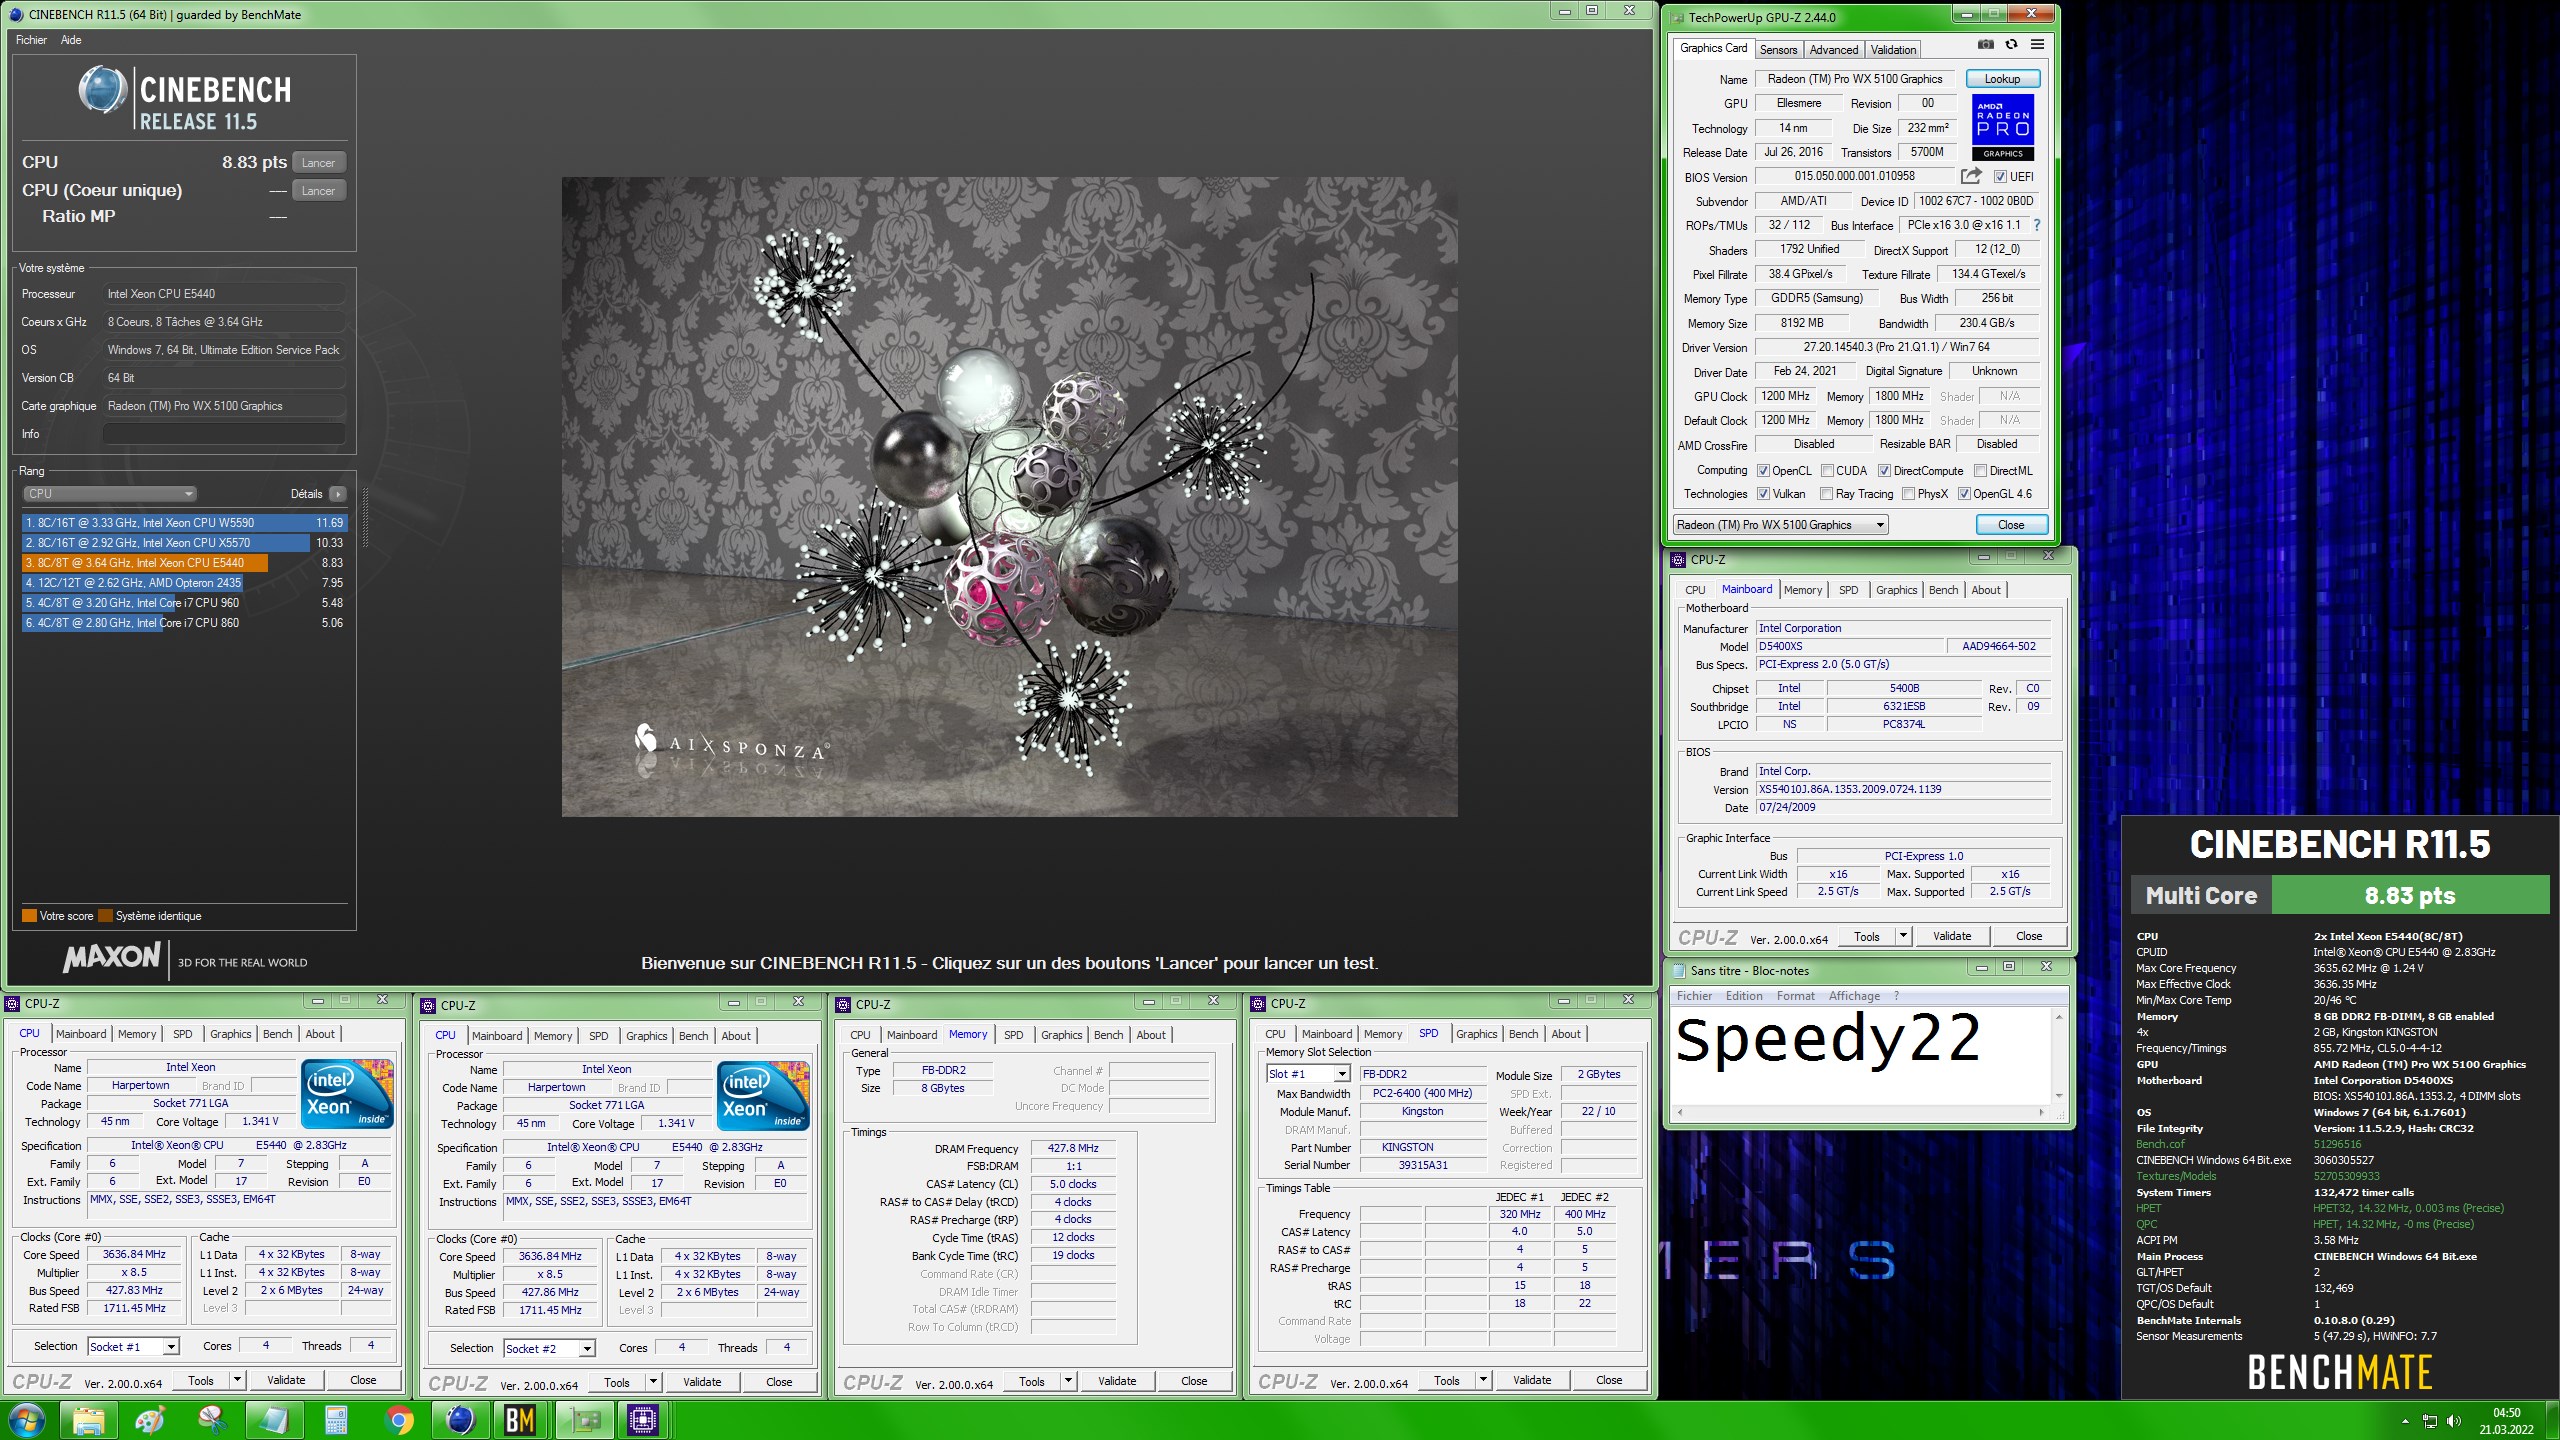
Task: Open the Format menu in Bloc-notes
Action: (x=1795, y=996)
